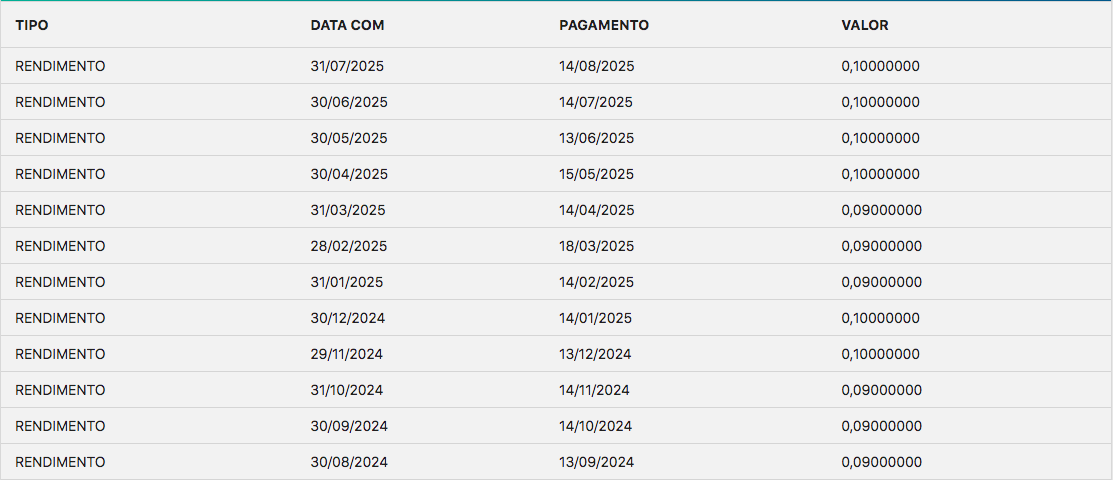Click payment date 15/05/2025
Screen dimensions: 1113x480
coord(596,174)
